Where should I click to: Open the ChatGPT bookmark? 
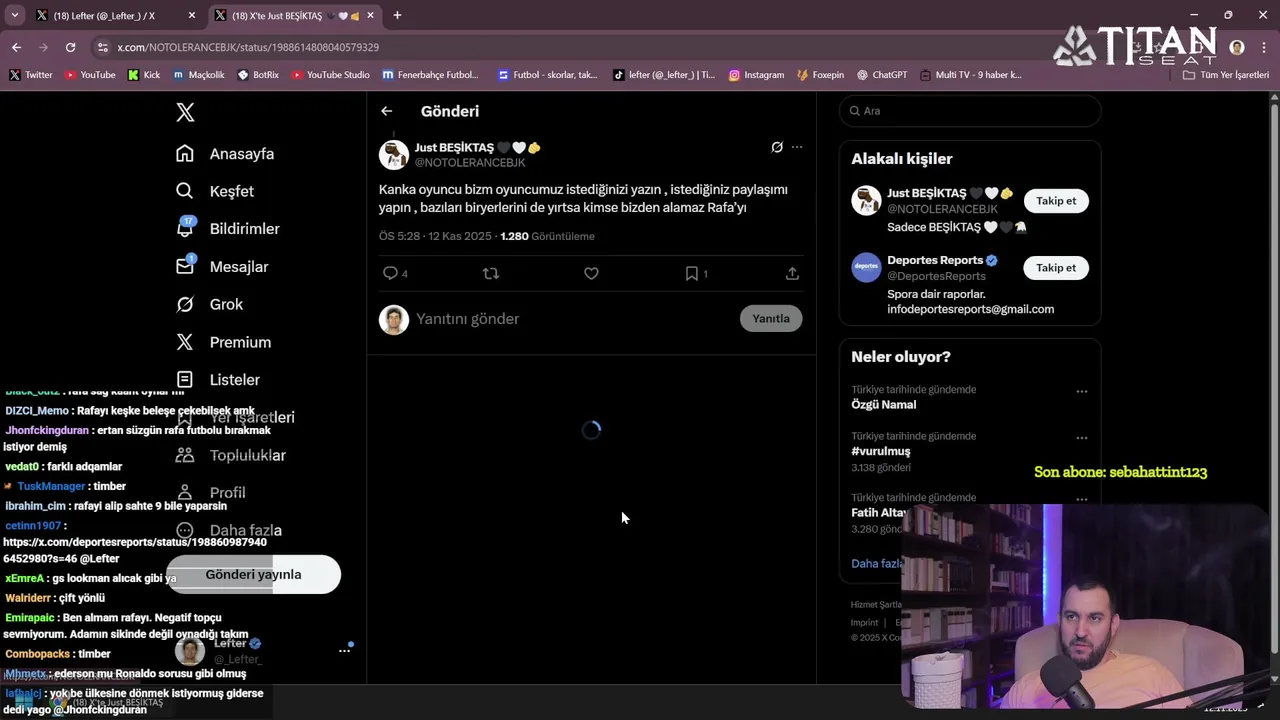pyautogui.click(x=881, y=75)
